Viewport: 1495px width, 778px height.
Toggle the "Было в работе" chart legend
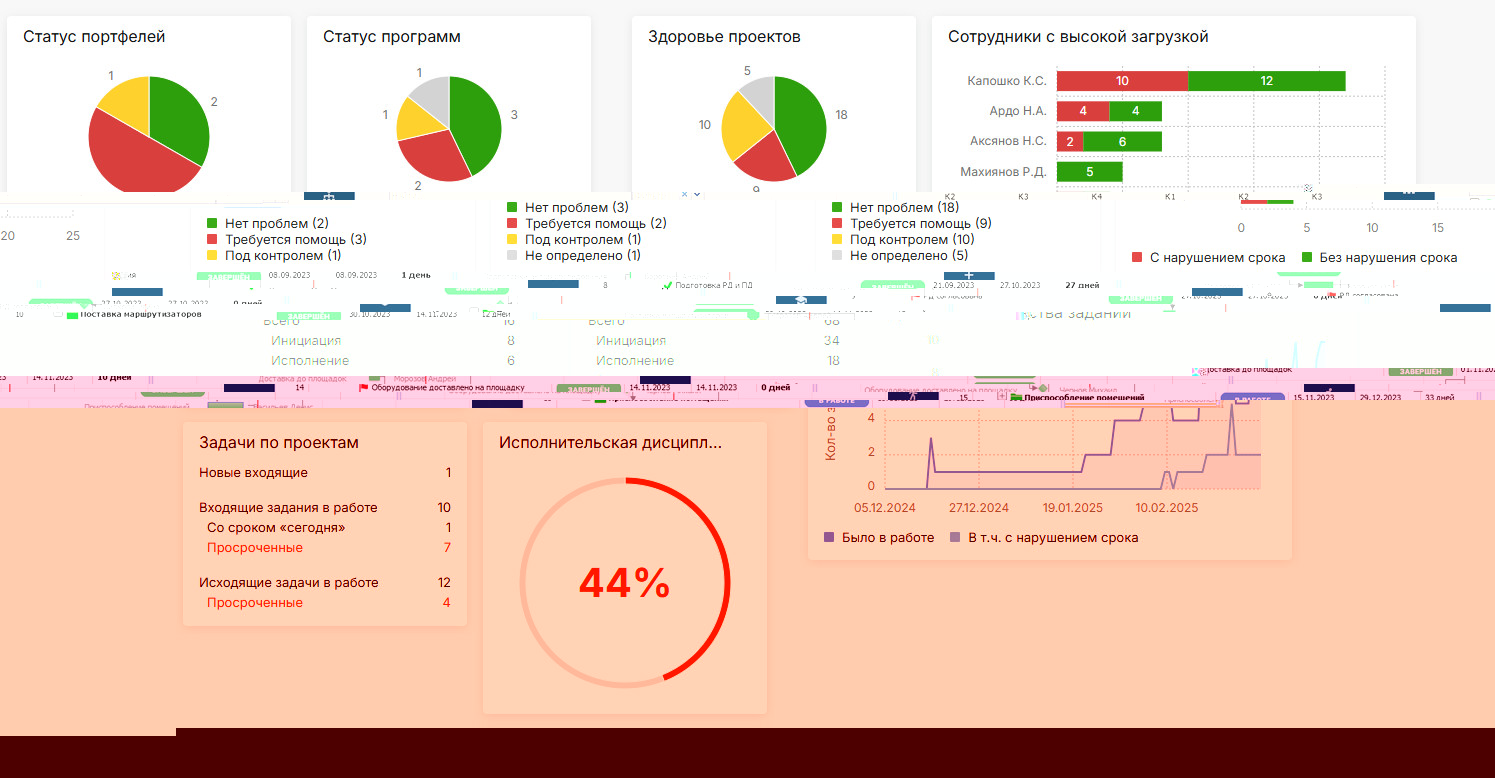pos(878,538)
